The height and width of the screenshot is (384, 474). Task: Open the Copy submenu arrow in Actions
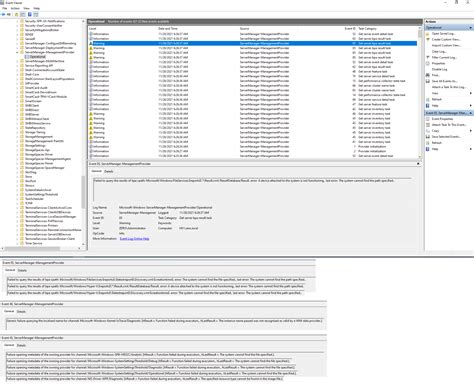pyautogui.click(x=471, y=131)
